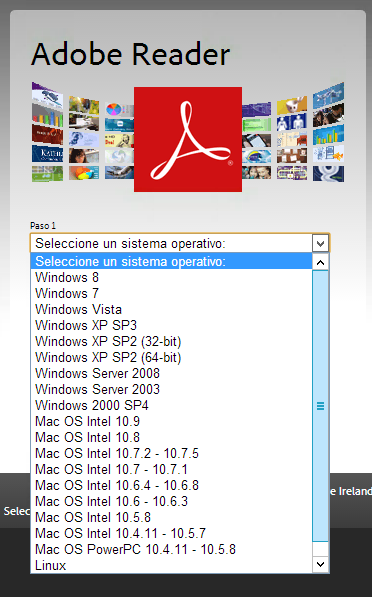Click the list scrollbar up arrow

(320, 262)
